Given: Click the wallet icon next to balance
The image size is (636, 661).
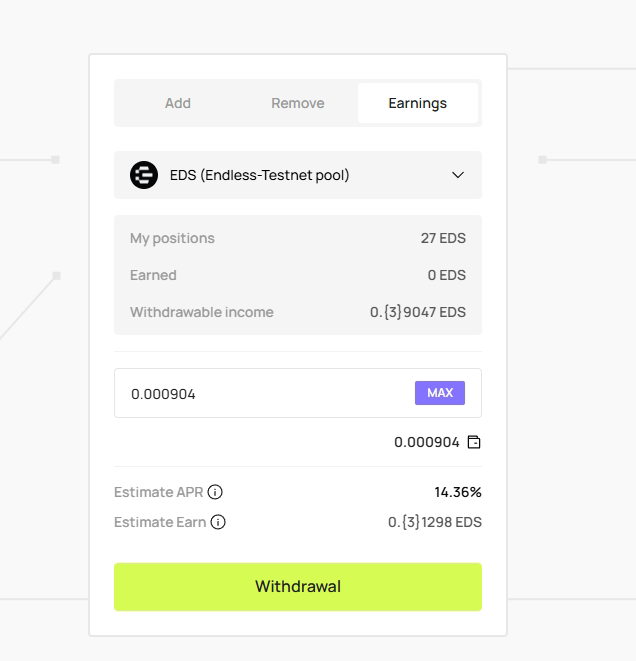Looking at the screenshot, I should [474, 442].
